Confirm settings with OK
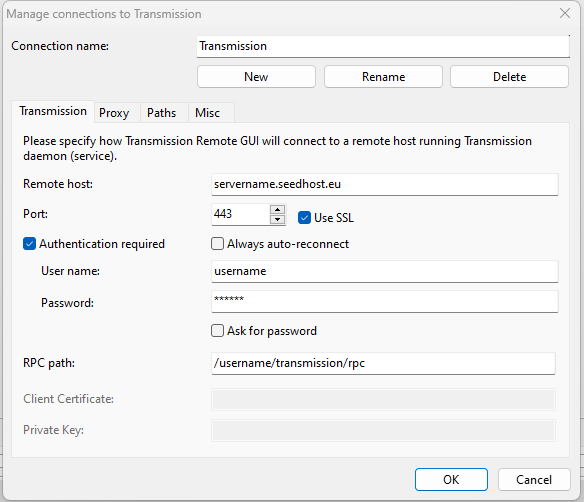Screen dimensions: 584x502 coord(451,480)
